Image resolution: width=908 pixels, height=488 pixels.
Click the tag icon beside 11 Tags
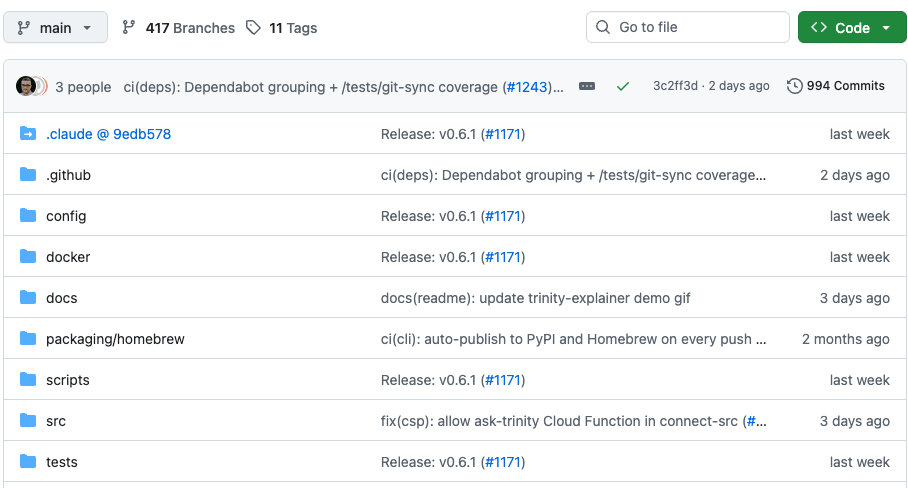click(x=253, y=27)
